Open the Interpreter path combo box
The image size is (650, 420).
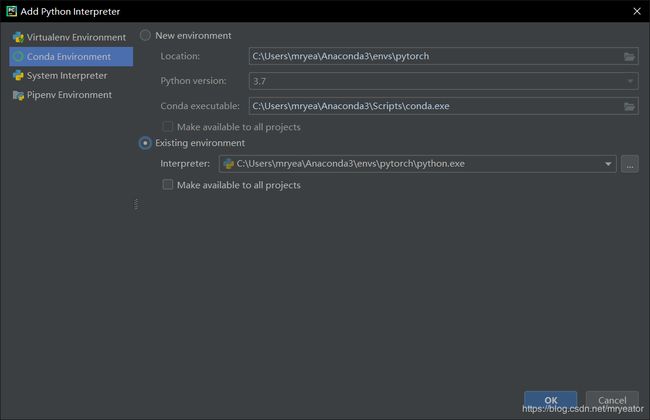[417, 164]
